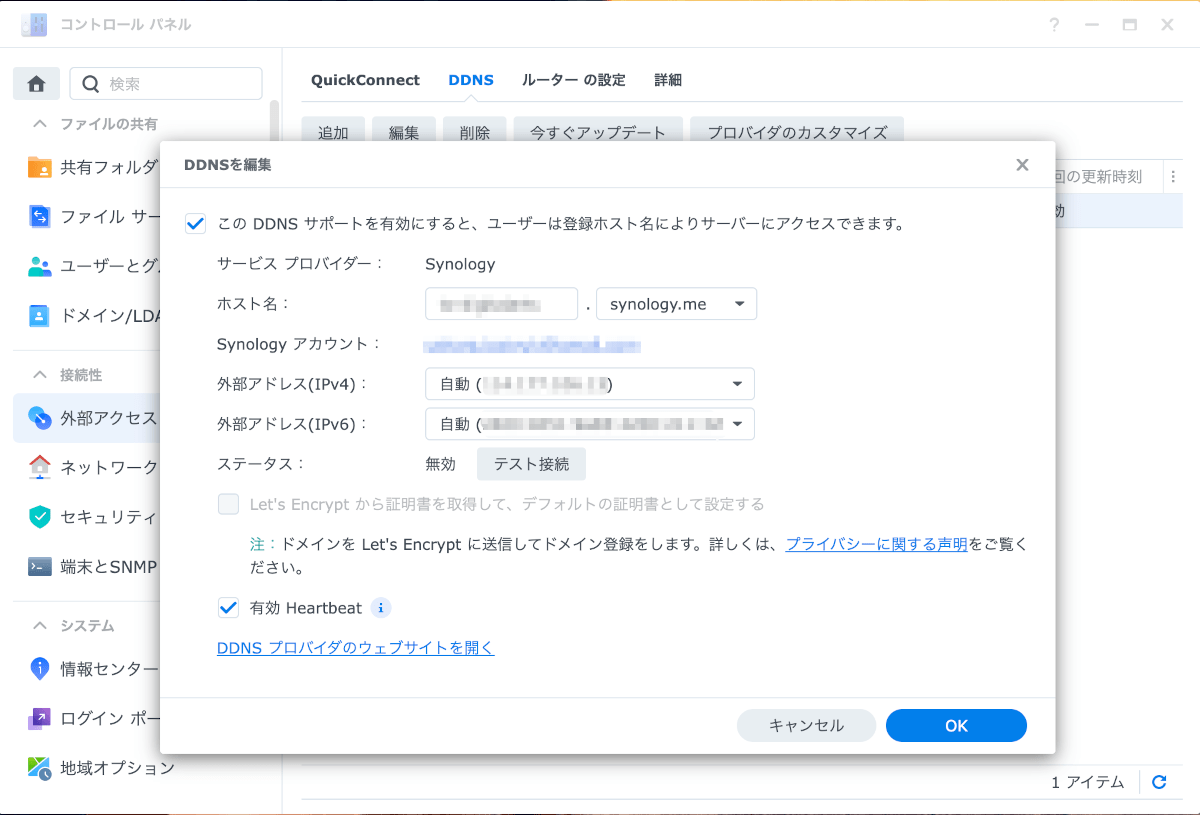Open Network house icon in sidebar
Screen dimensions: 1200x815
click(39, 467)
